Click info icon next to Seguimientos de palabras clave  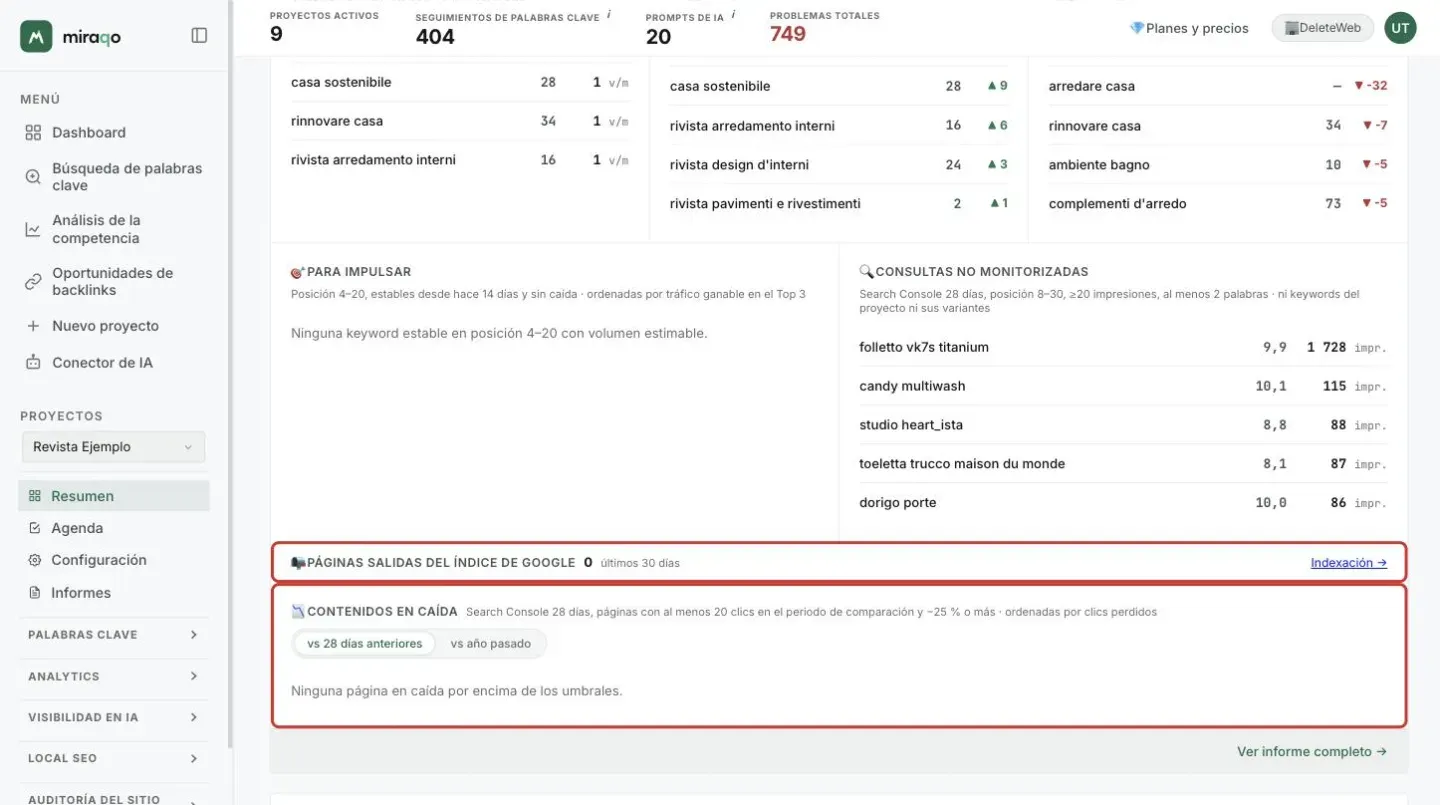tap(609, 15)
